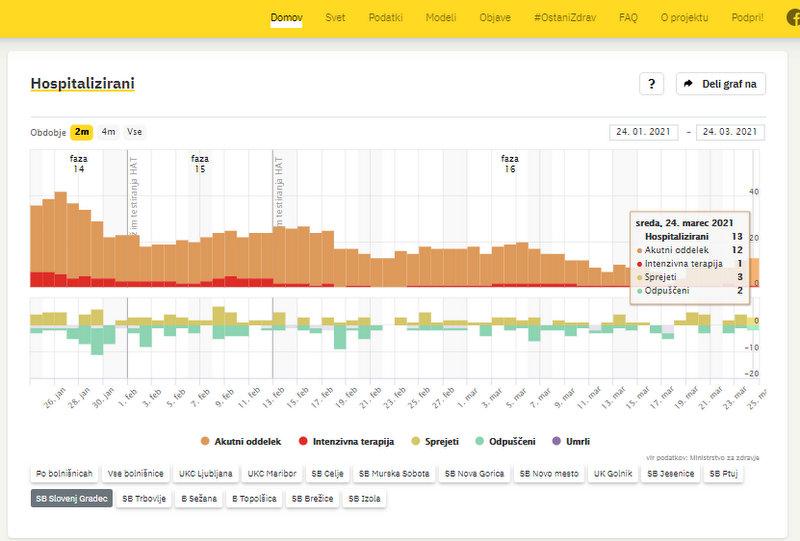The width and height of the screenshot is (800, 541).
Task: Click the question mark help button
Action: (651, 84)
